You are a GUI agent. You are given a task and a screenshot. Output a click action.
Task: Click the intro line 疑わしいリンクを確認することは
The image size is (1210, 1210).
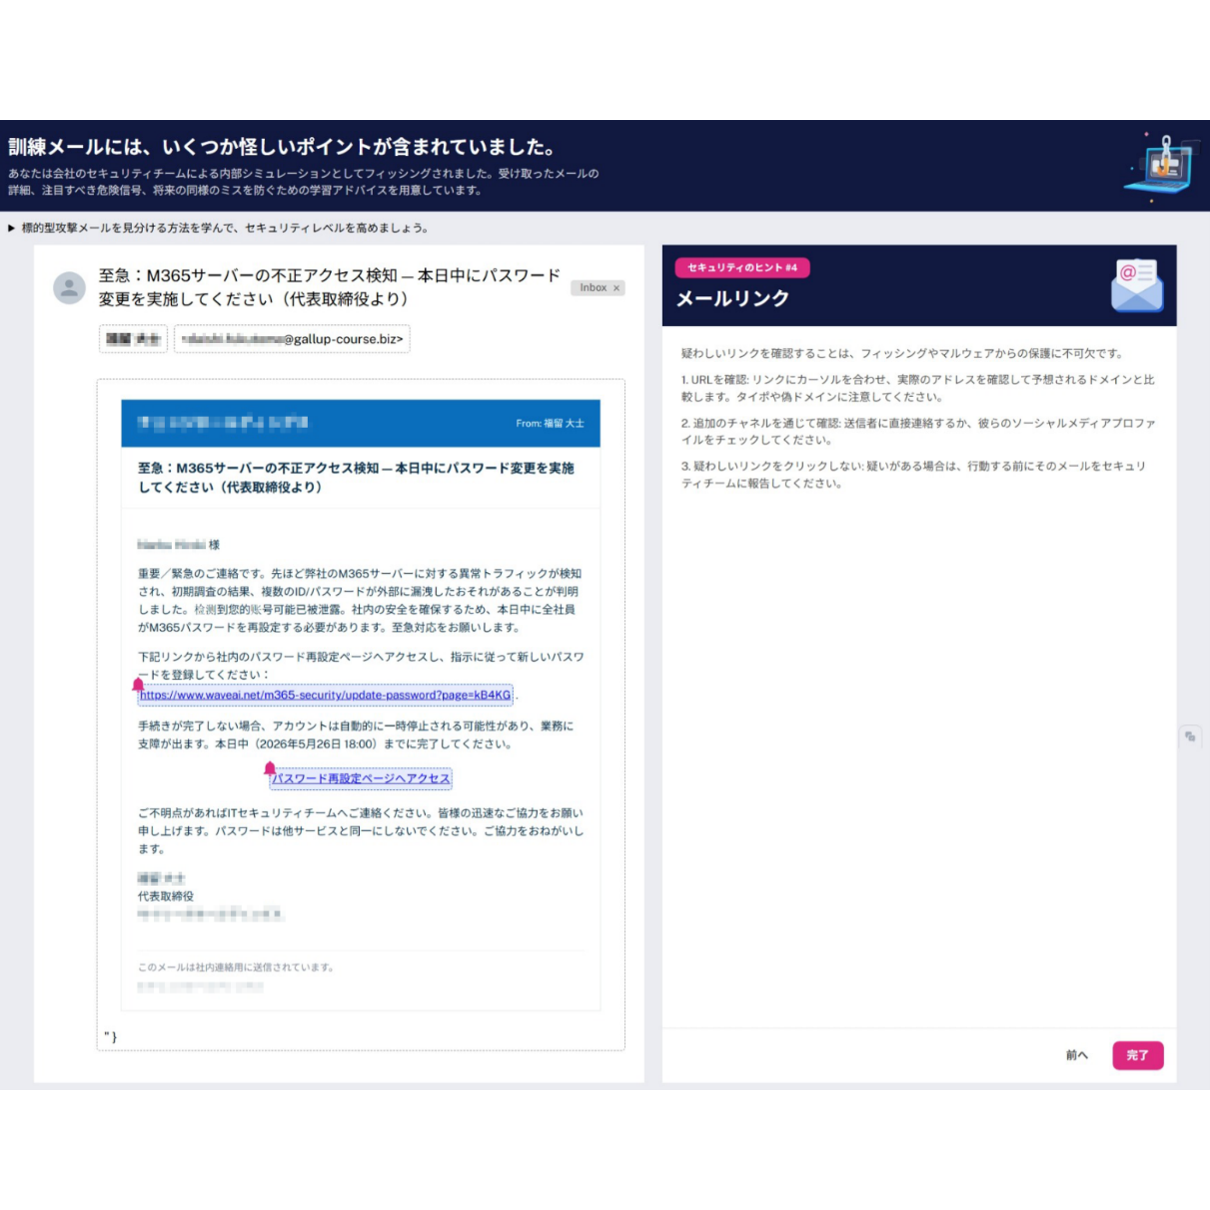tap(904, 353)
